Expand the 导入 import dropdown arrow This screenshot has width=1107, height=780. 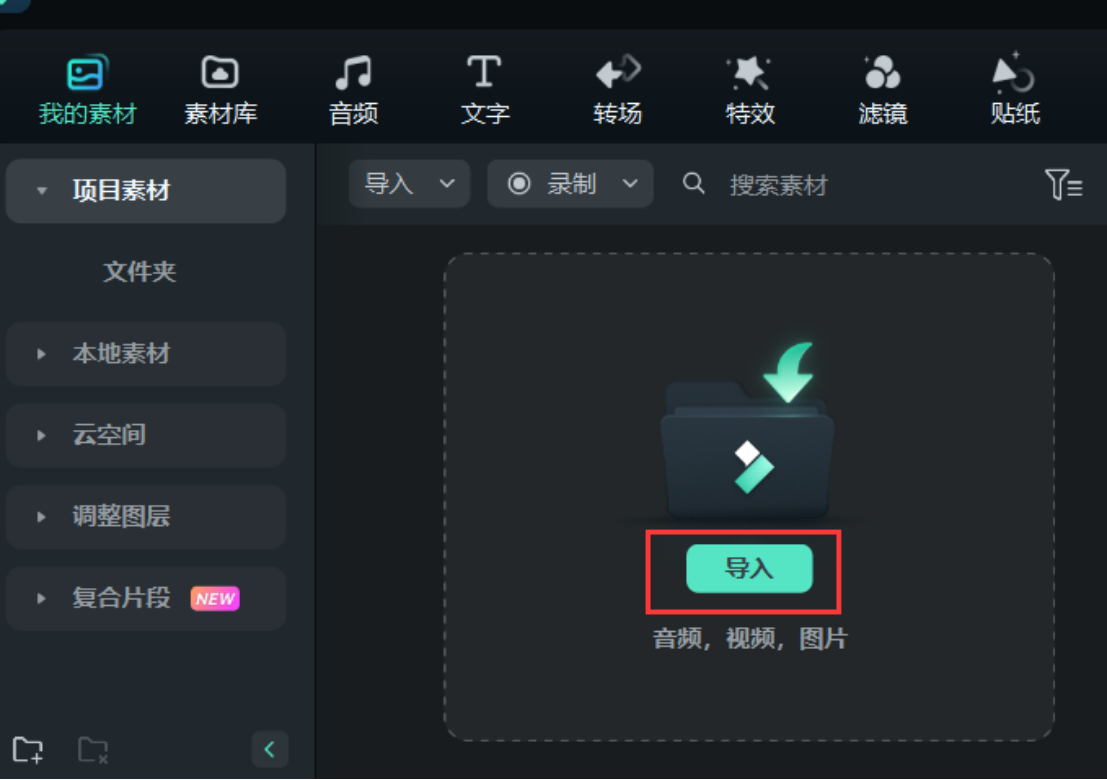[447, 184]
